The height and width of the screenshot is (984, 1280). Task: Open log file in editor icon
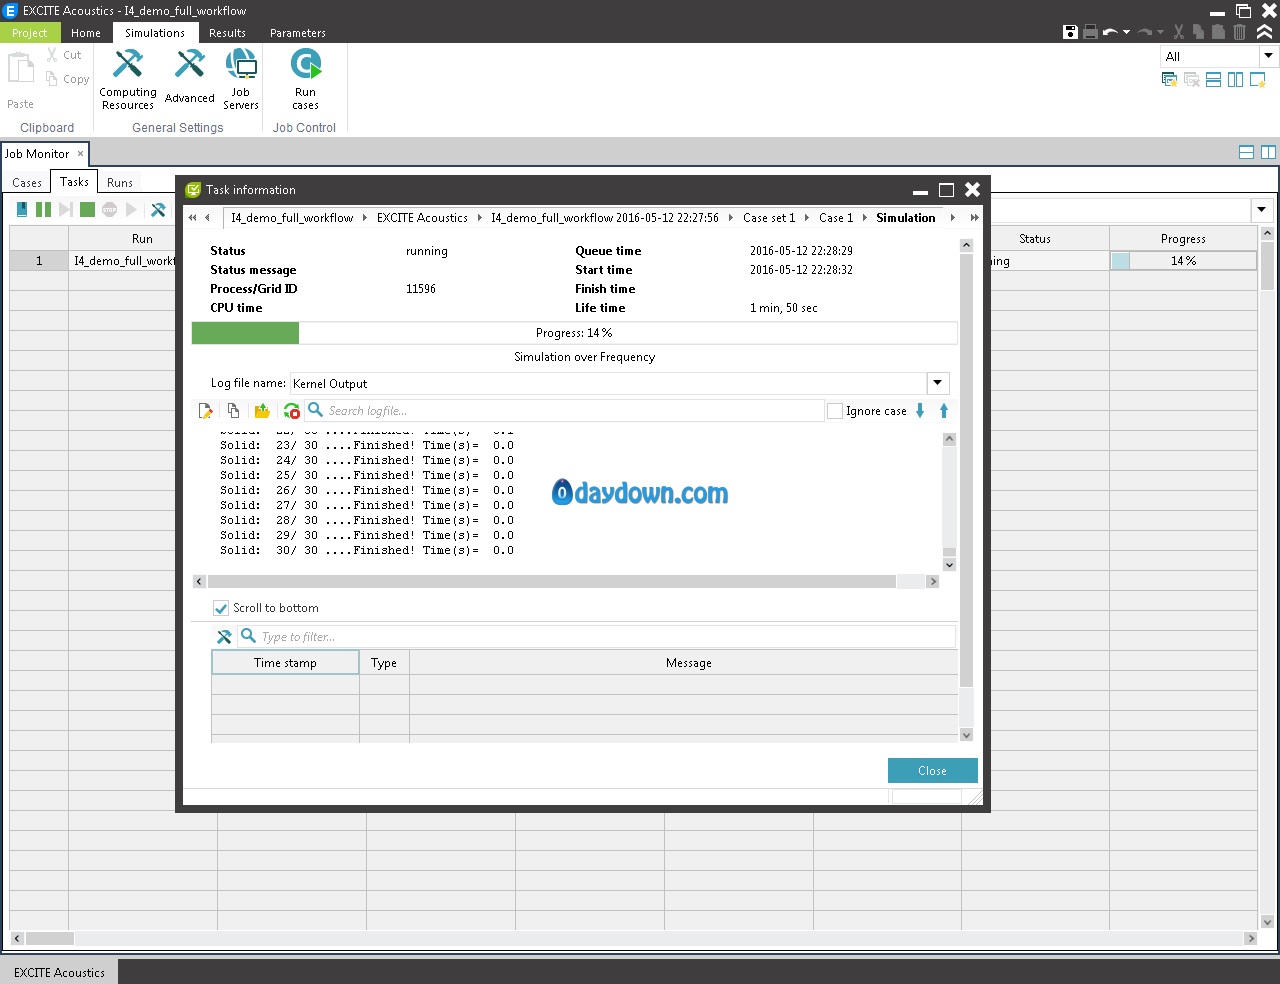[206, 411]
